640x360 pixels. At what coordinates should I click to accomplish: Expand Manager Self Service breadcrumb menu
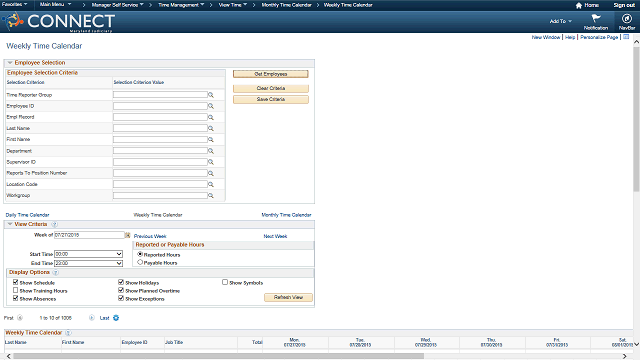tap(118, 5)
